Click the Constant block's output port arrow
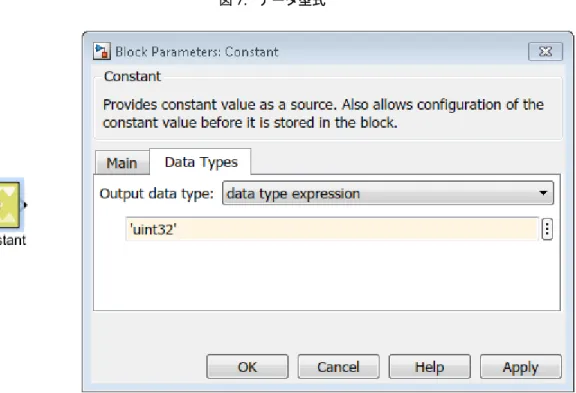576x393 pixels. [25, 205]
